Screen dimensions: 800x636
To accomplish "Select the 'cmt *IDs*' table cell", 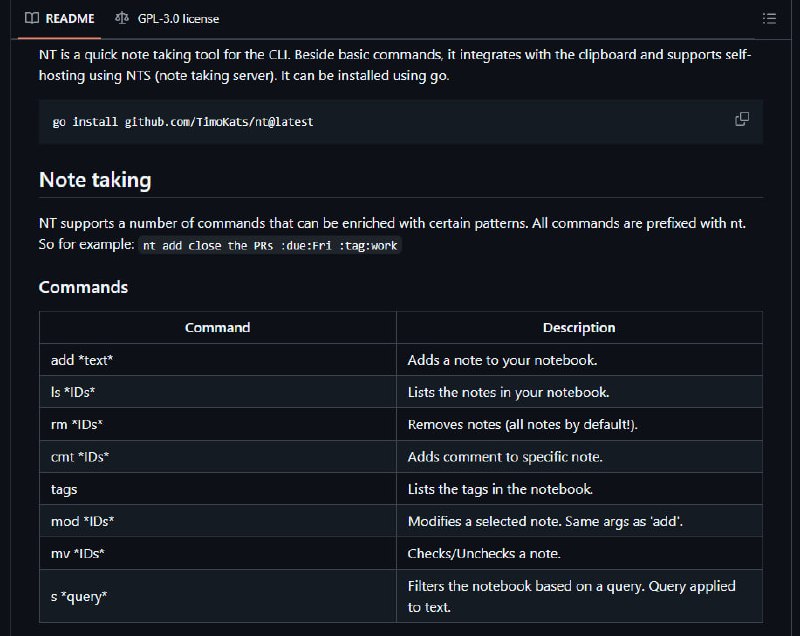I will pyautogui.click(x=218, y=457).
